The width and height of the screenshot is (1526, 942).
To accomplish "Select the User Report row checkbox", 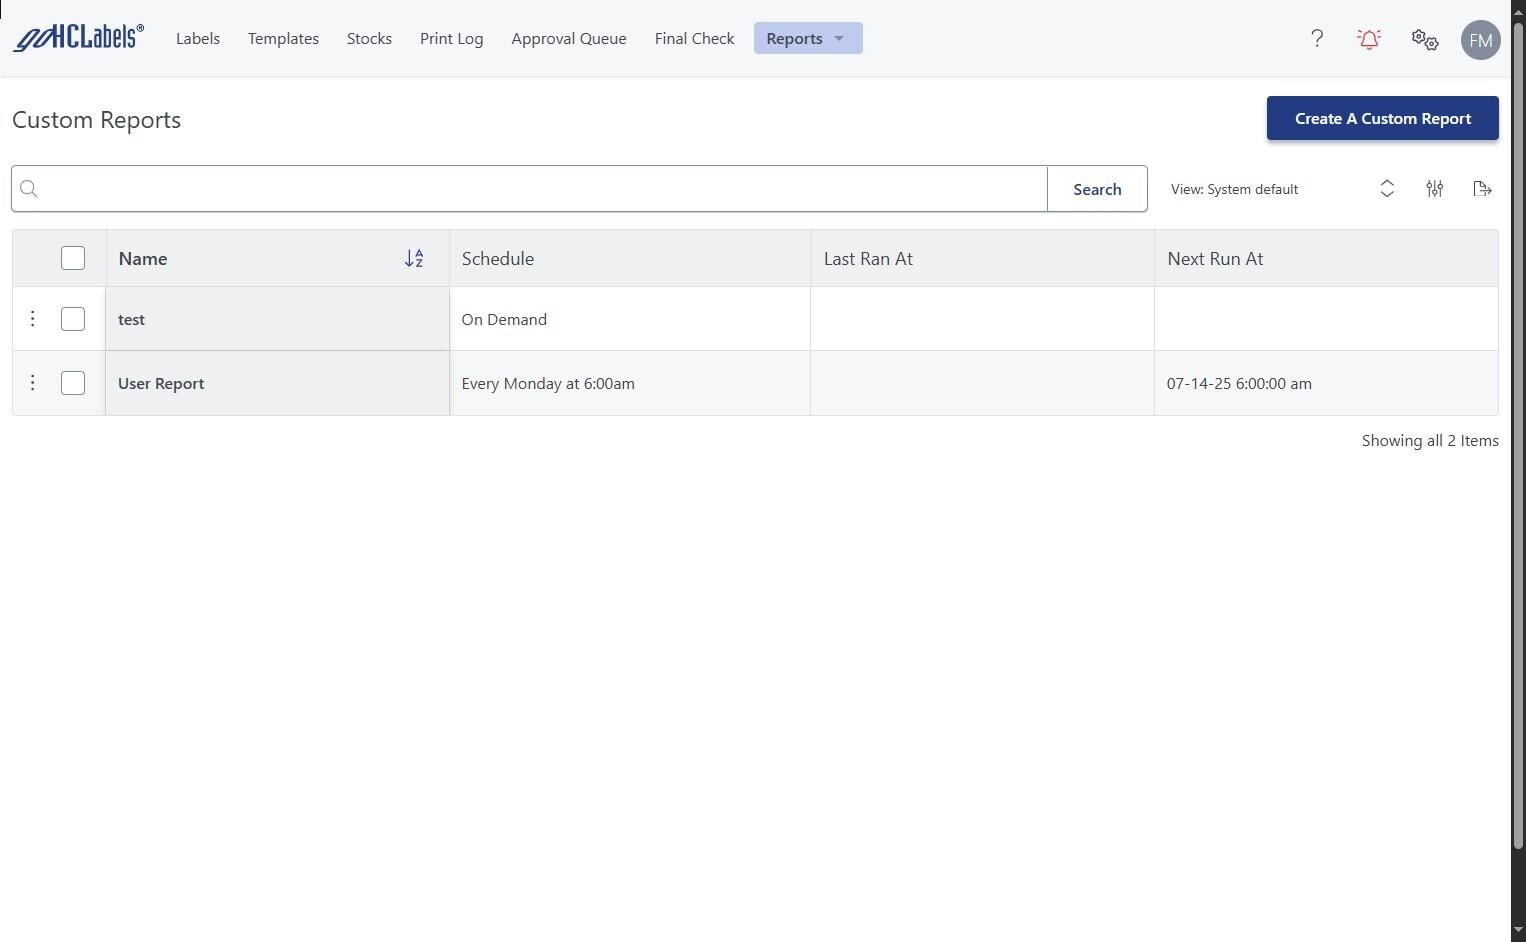I will [73, 383].
